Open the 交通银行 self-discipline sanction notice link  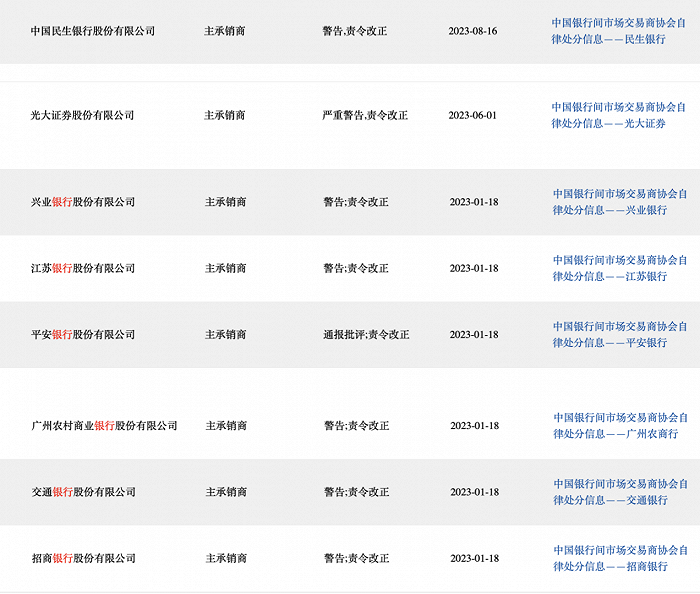pos(620,492)
